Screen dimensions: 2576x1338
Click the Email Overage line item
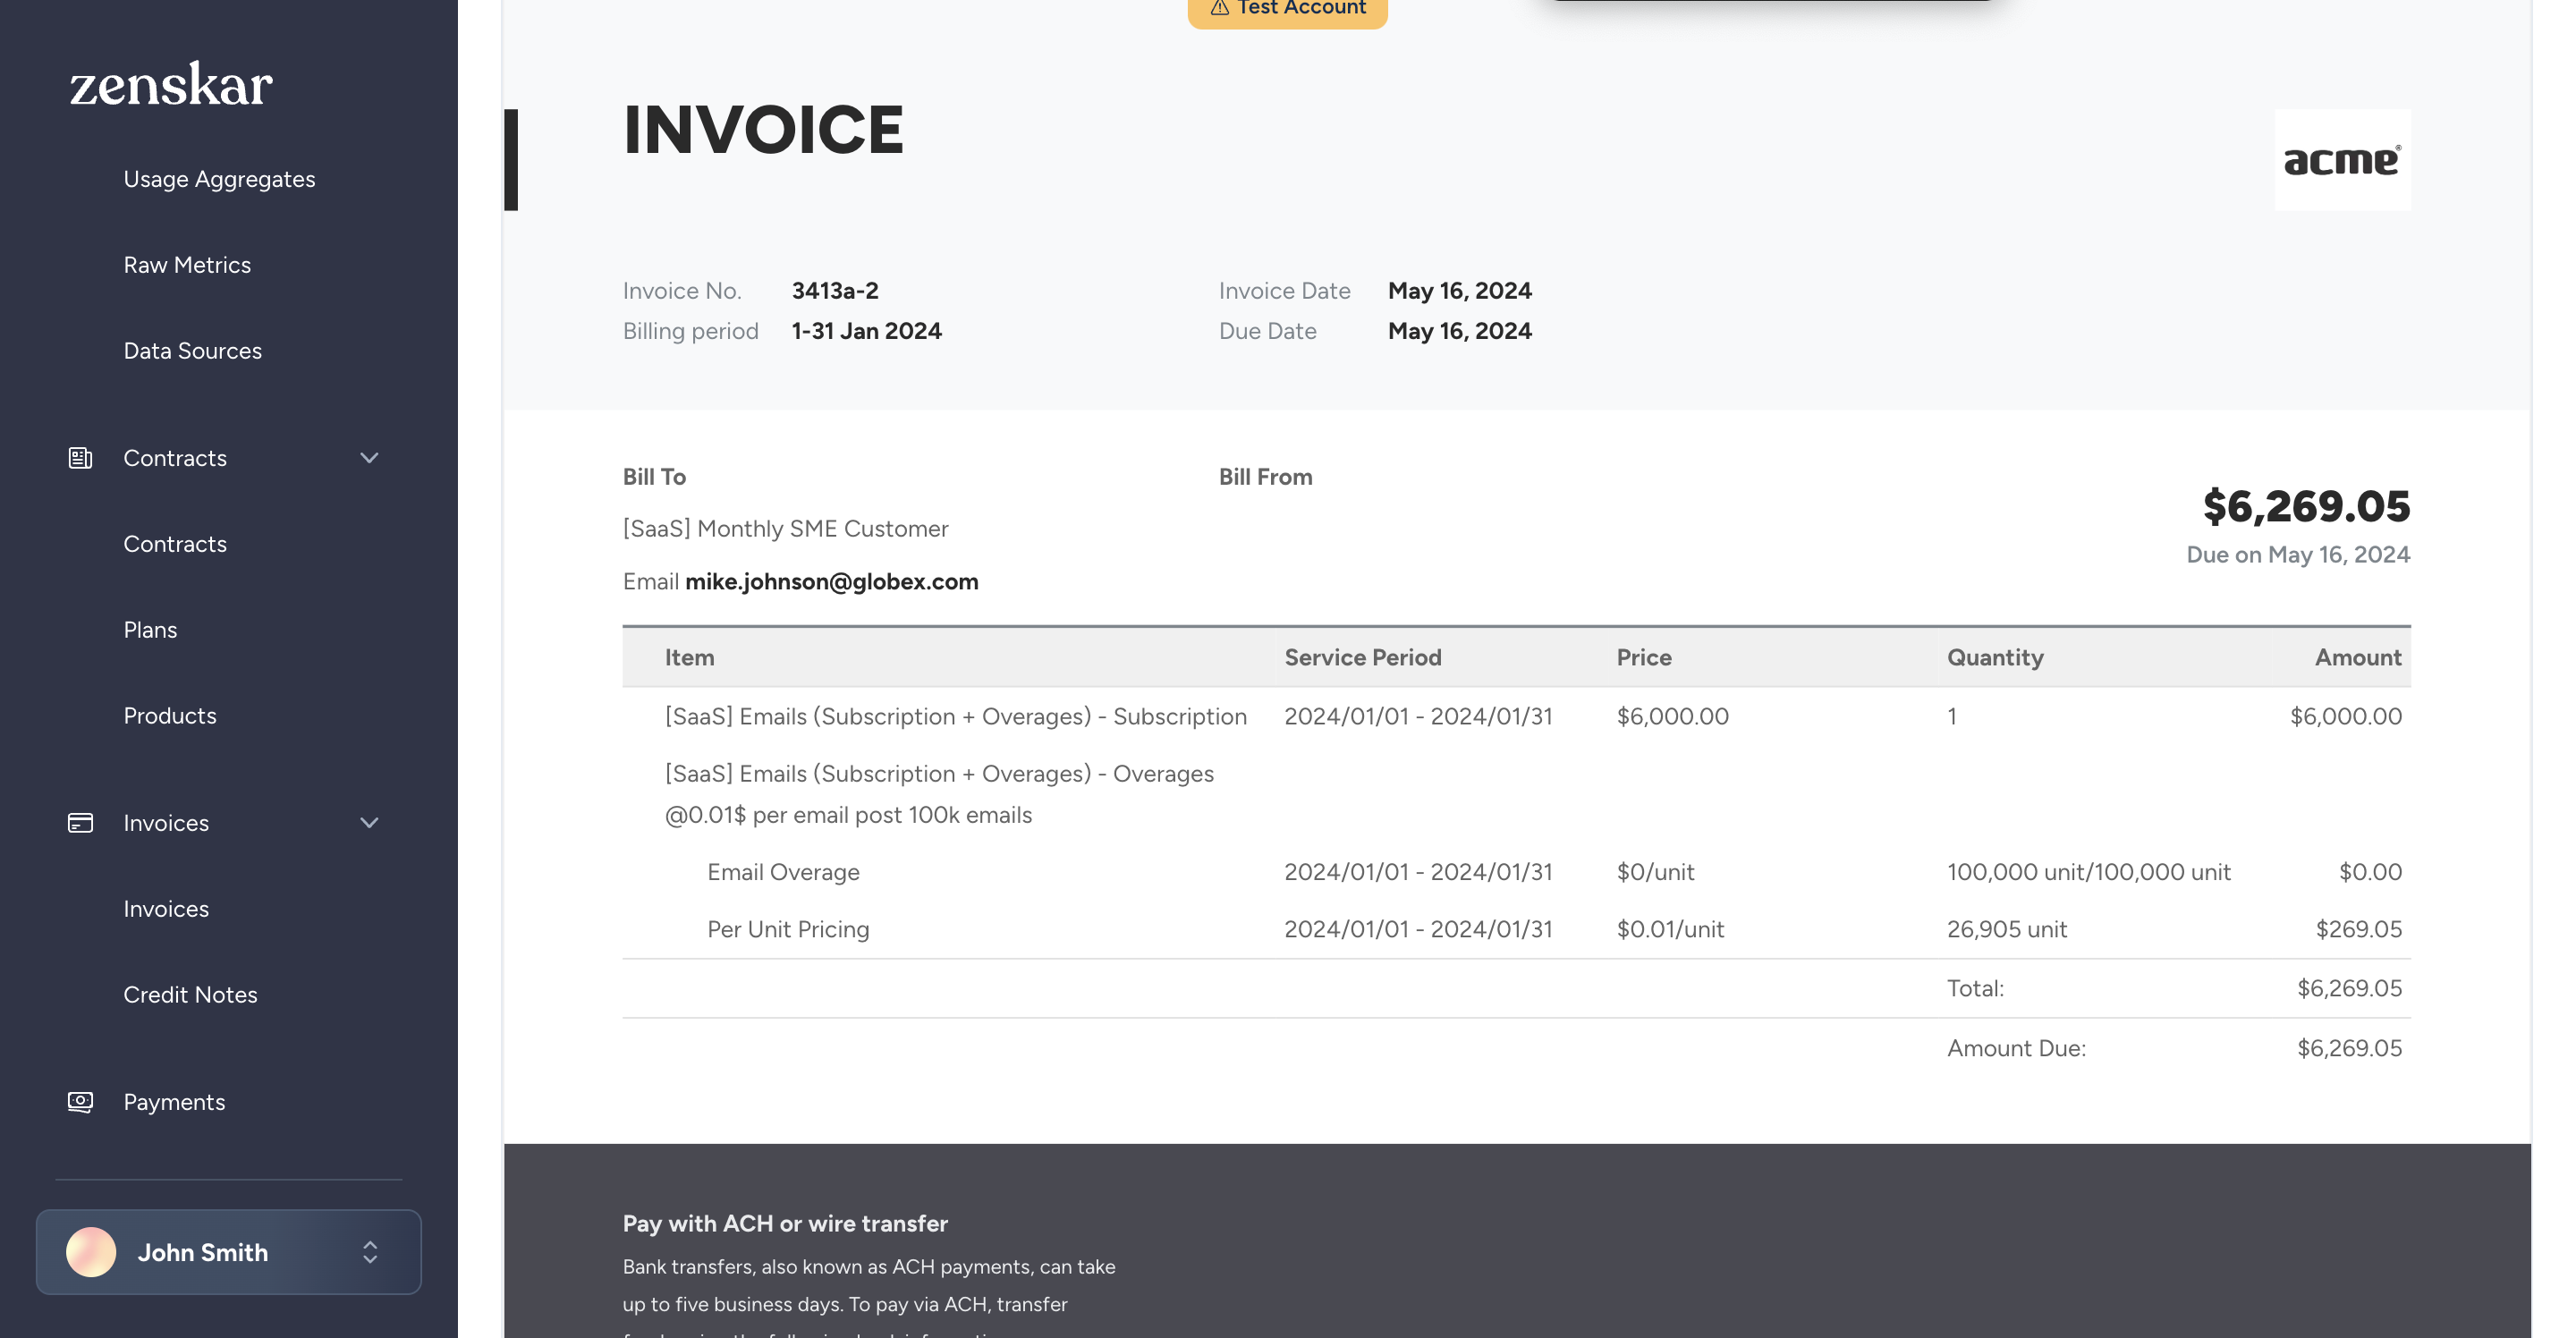783,871
